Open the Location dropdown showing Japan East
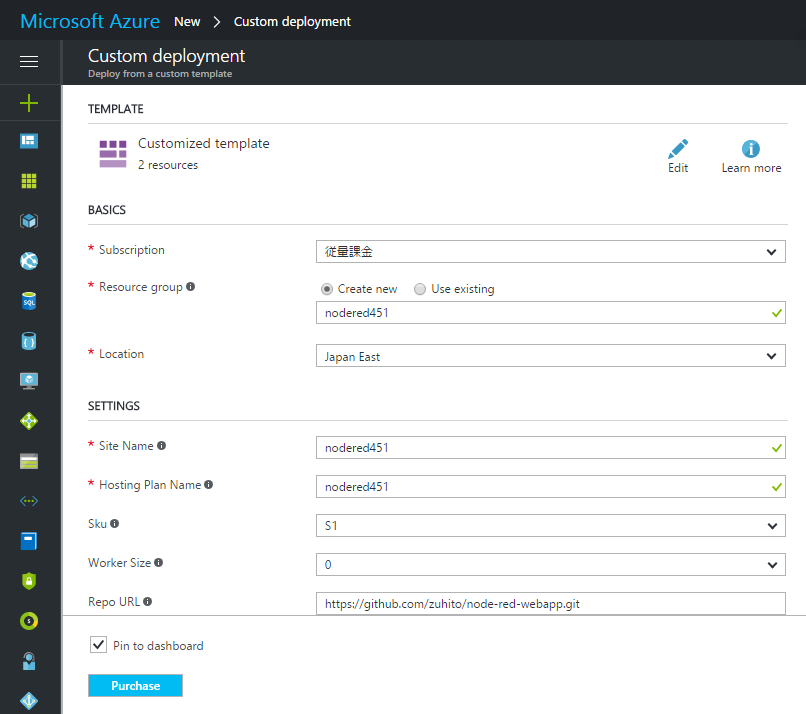806x714 pixels. click(x=551, y=356)
